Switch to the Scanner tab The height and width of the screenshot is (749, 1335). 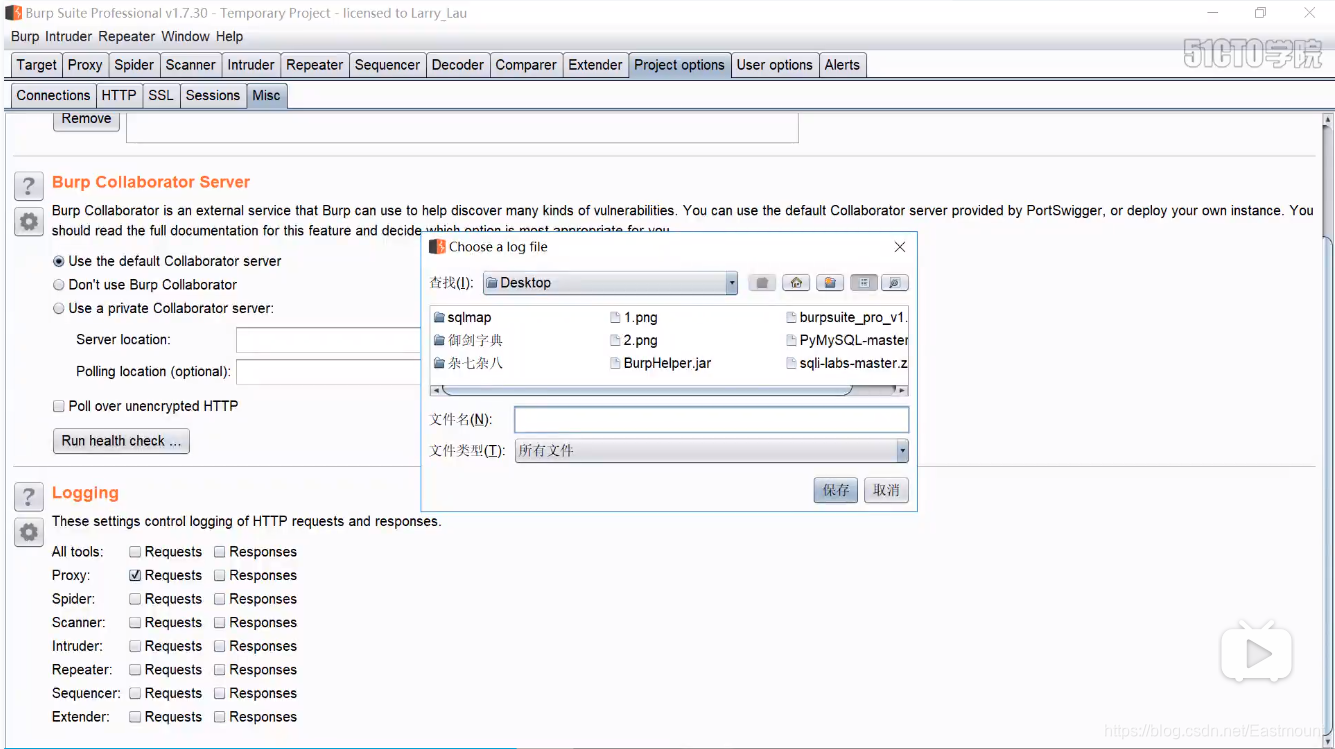coord(190,65)
